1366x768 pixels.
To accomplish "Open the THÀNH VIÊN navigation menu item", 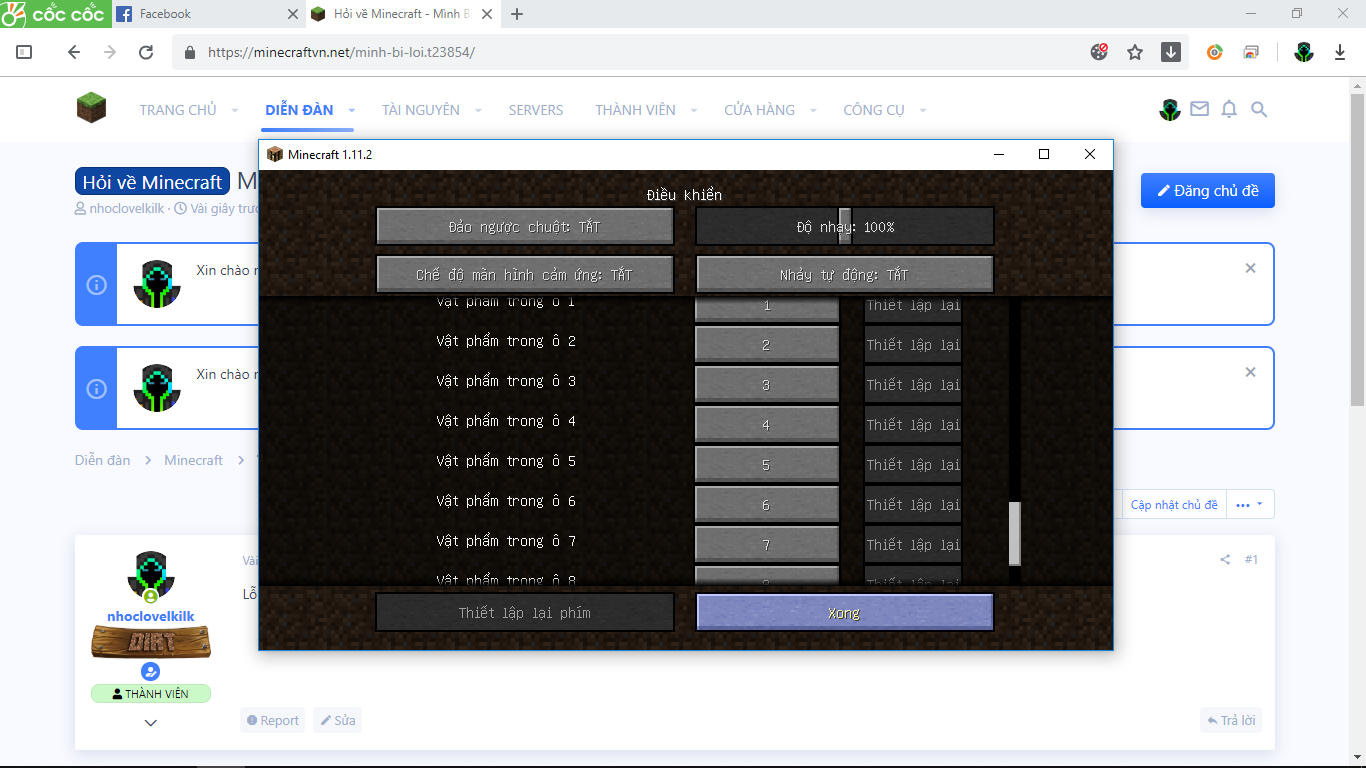I will click(x=635, y=110).
